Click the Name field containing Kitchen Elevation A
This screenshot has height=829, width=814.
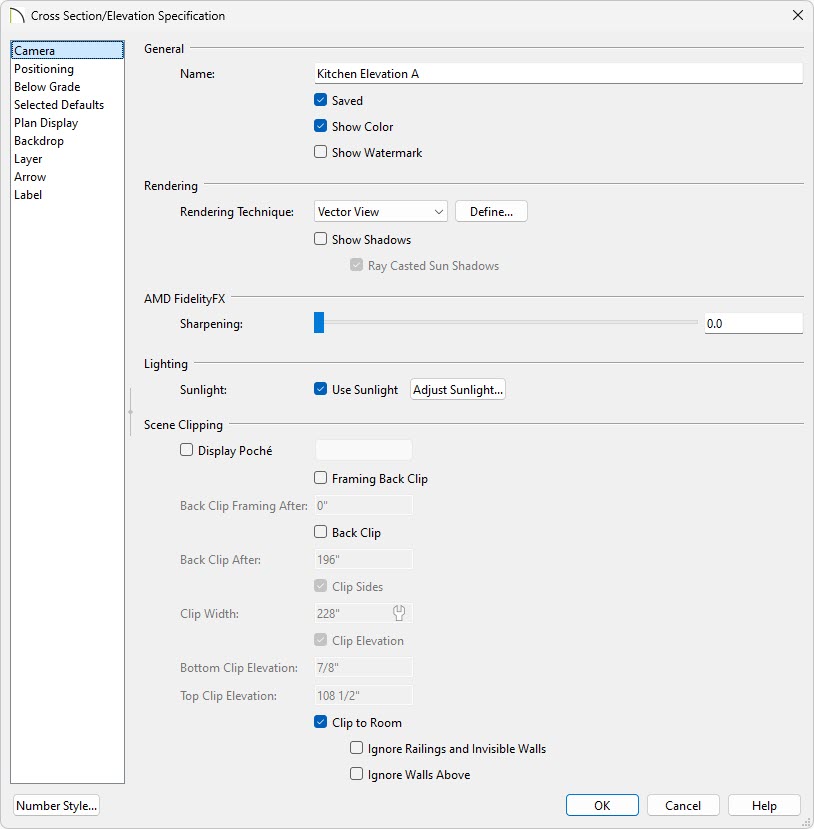[x=559, y=73]
